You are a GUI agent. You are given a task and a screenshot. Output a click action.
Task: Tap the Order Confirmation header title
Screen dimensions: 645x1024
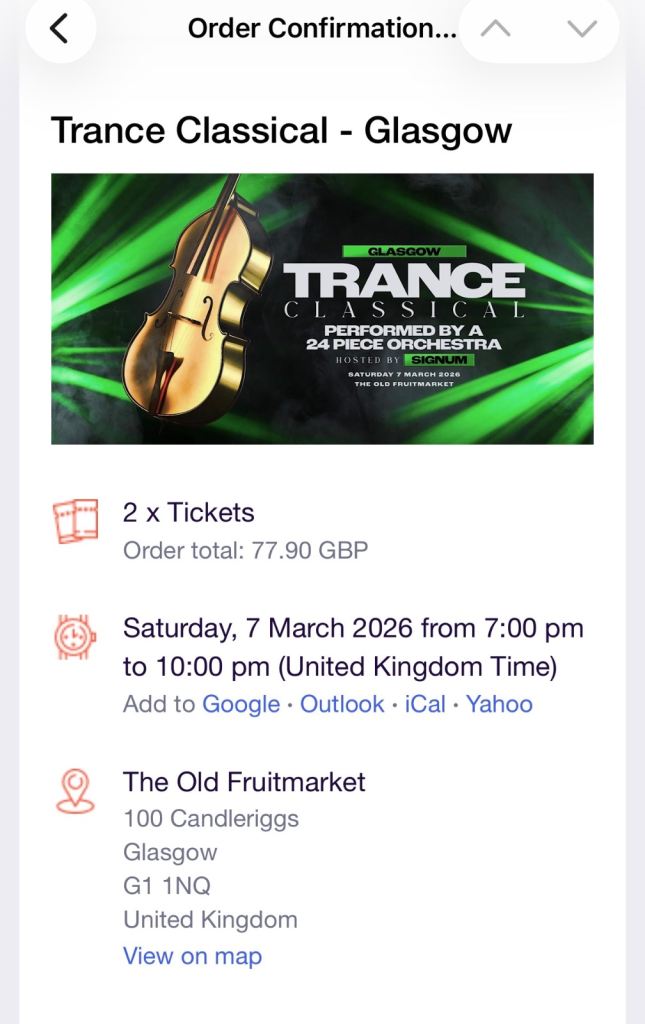pyautogui.click(x=321, y=29)
